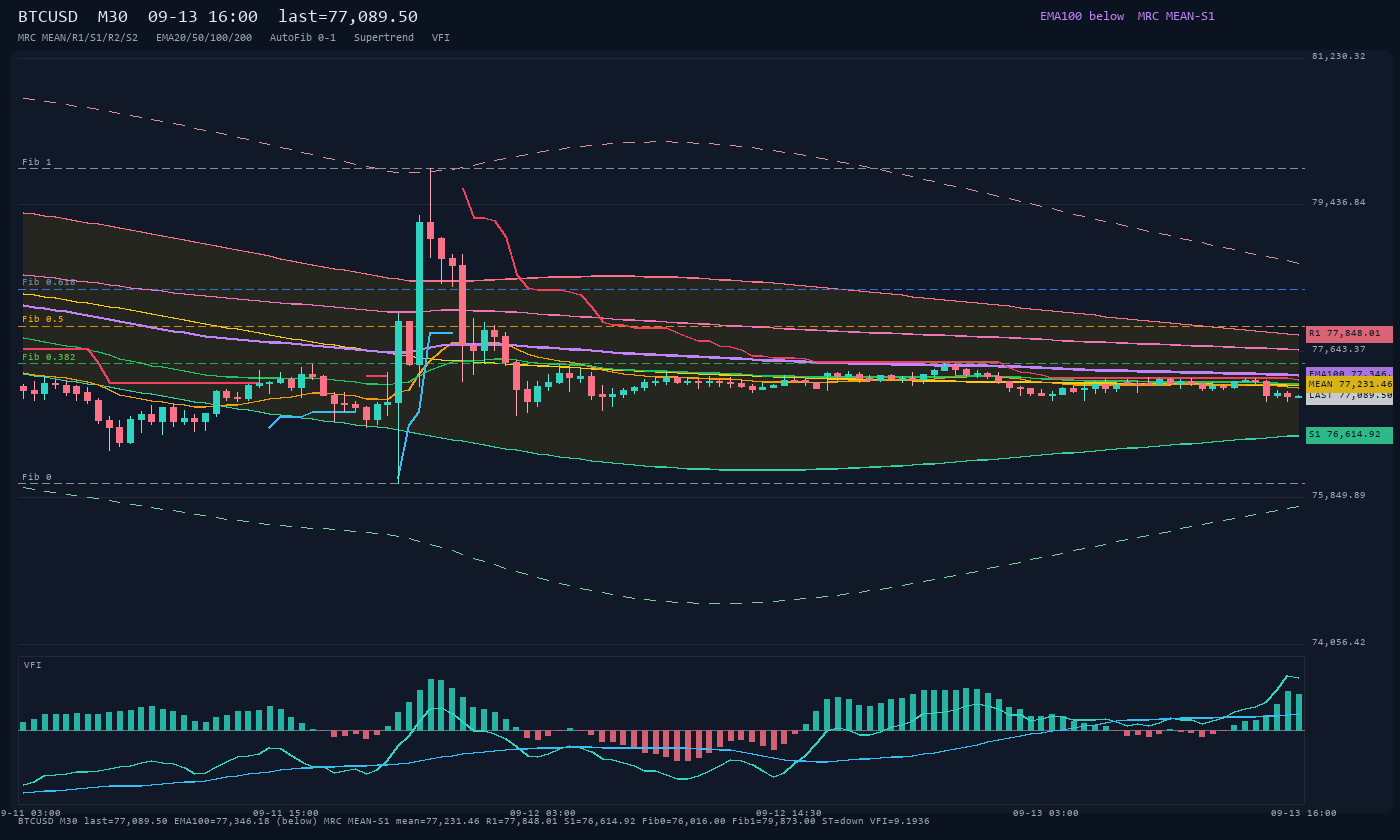
Task: Click the Supertrend legend entry
Action: tap(384, 38)
